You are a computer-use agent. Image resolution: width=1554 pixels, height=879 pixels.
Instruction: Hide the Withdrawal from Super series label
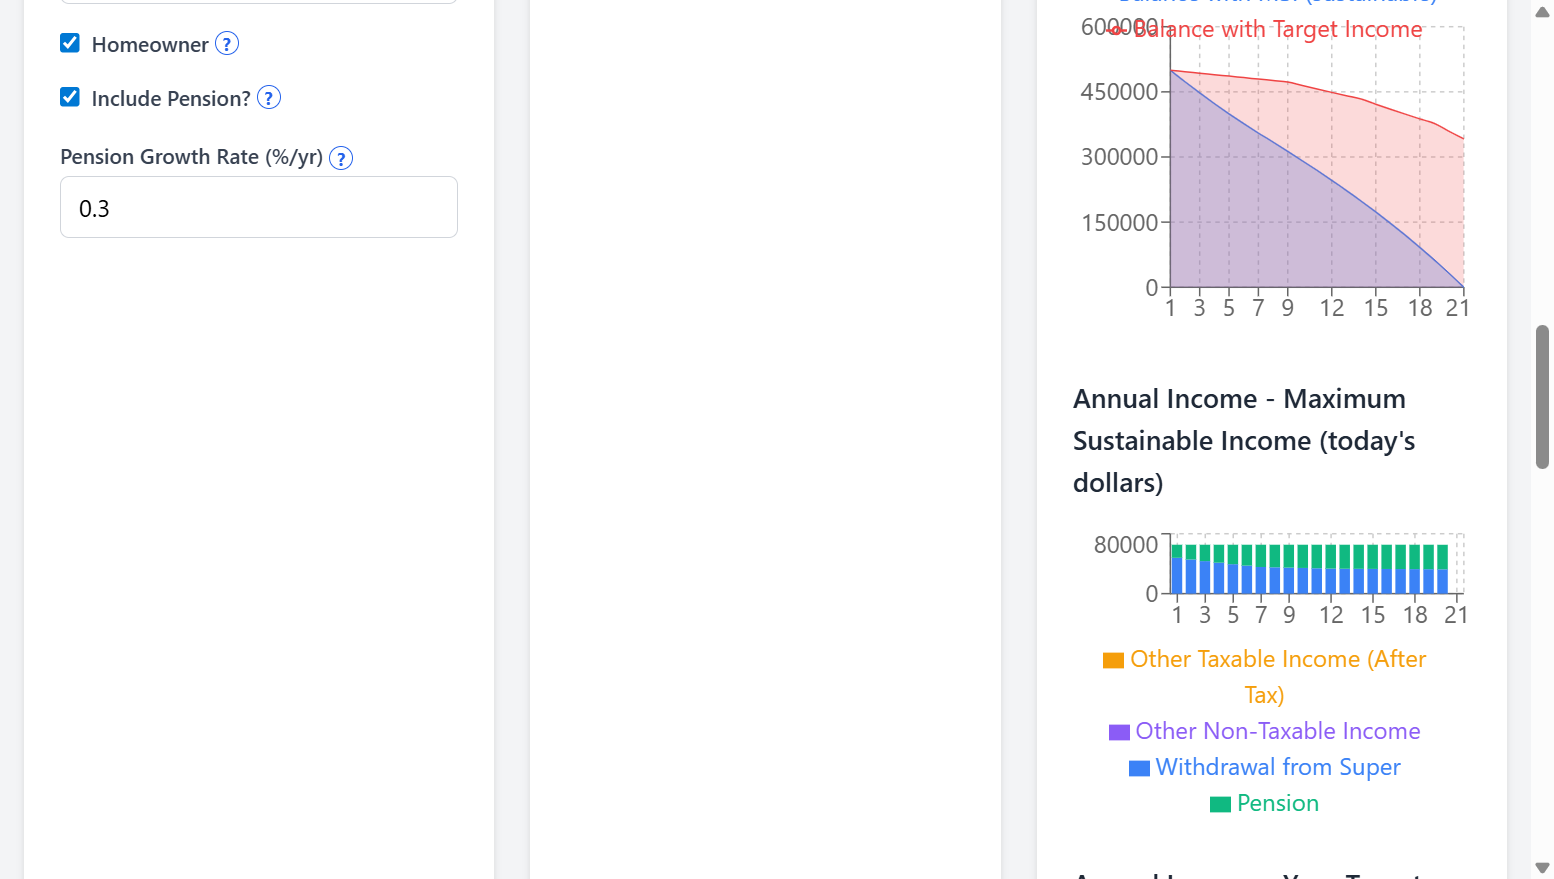tap(1277, 768)
